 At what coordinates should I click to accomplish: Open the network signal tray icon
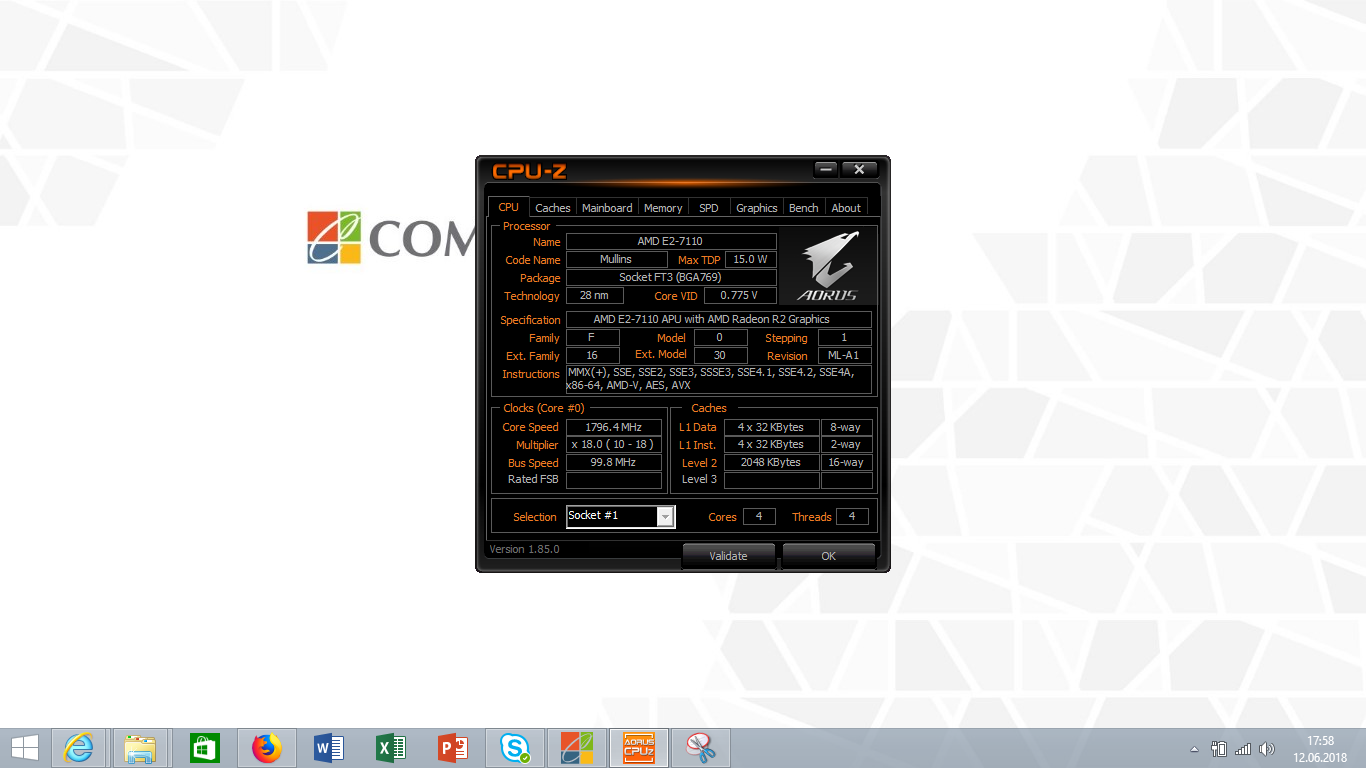coord(1243,749)
